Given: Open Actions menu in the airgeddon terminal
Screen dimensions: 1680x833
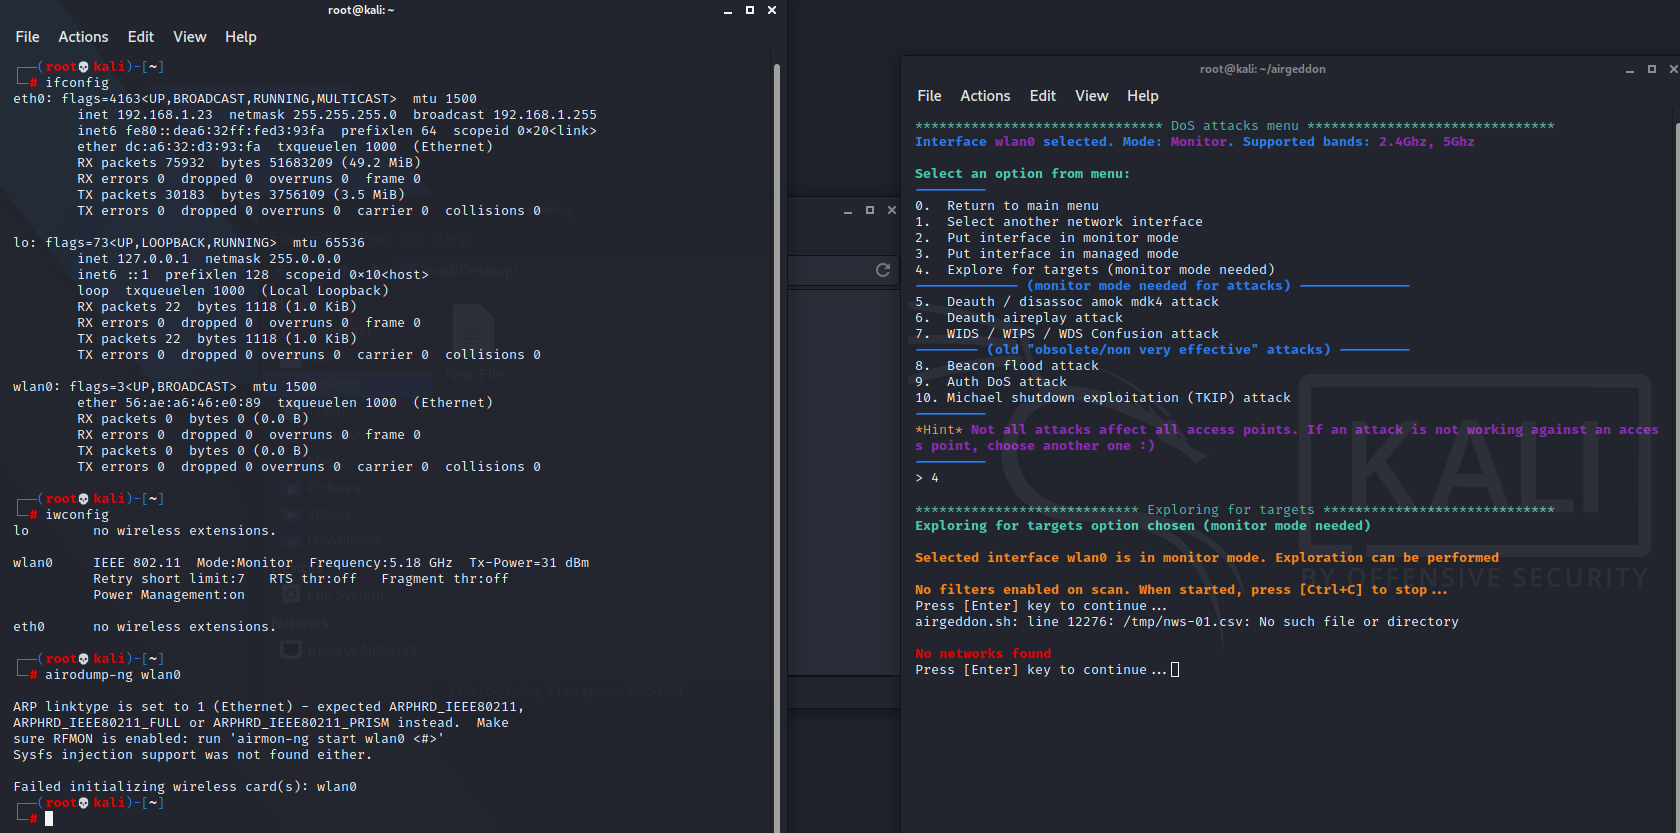Looking at the screenshot, I should coord(985,96).
